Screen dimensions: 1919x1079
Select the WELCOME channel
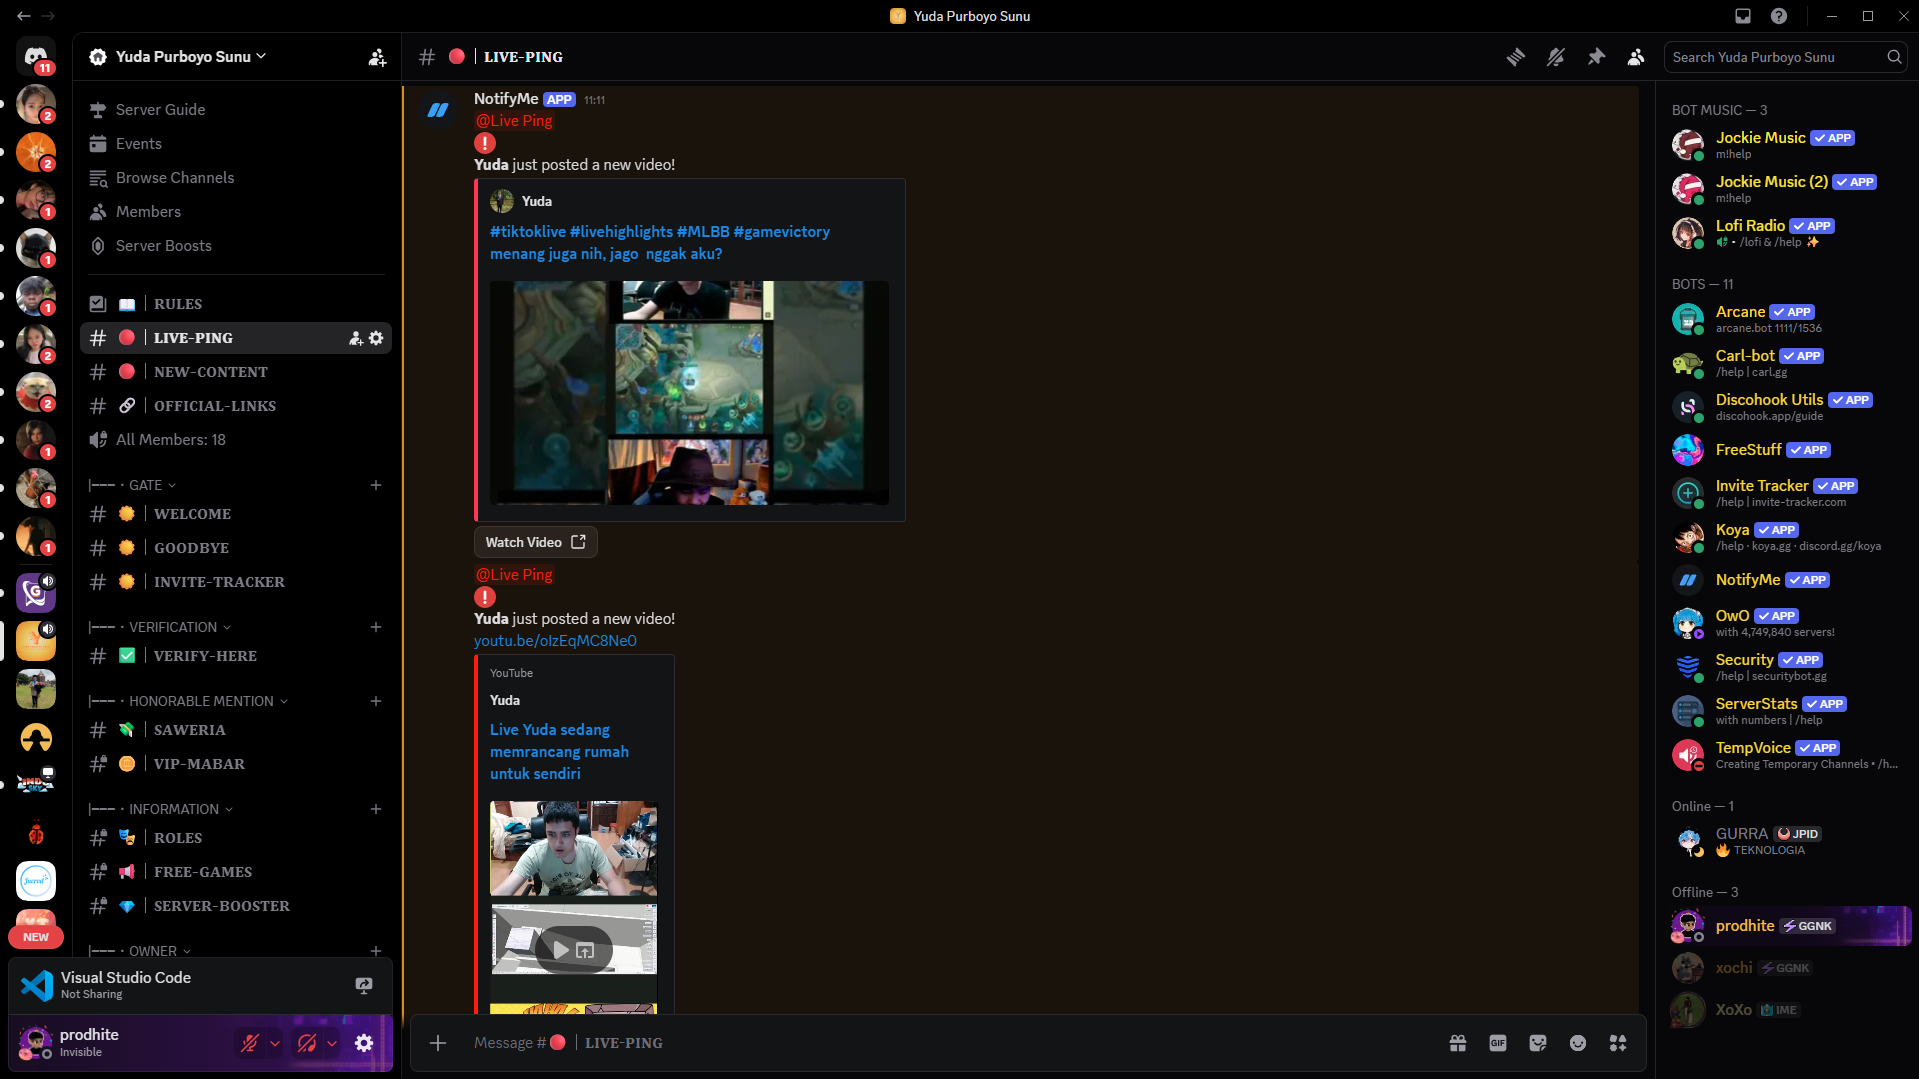click(x=236, y=513)
